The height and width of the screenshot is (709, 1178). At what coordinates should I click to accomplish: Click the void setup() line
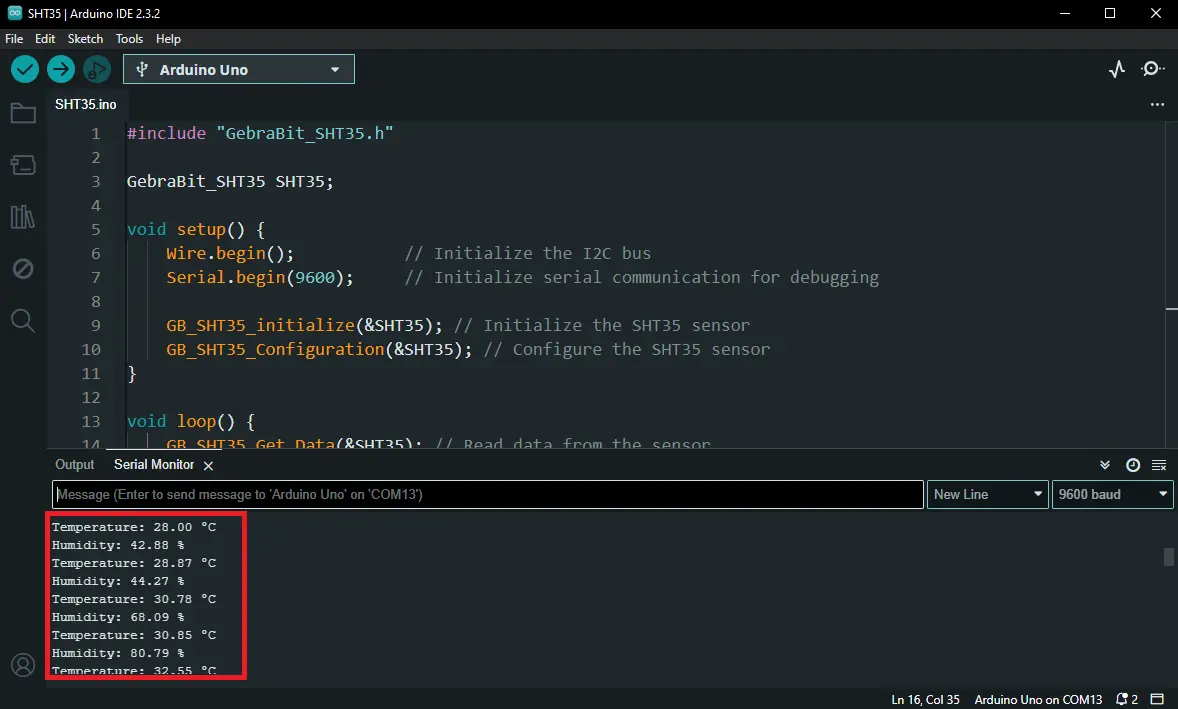coord(195,229)
